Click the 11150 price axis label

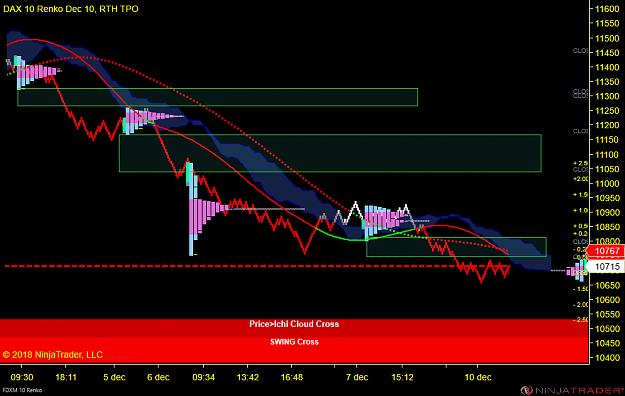point(607,140)
